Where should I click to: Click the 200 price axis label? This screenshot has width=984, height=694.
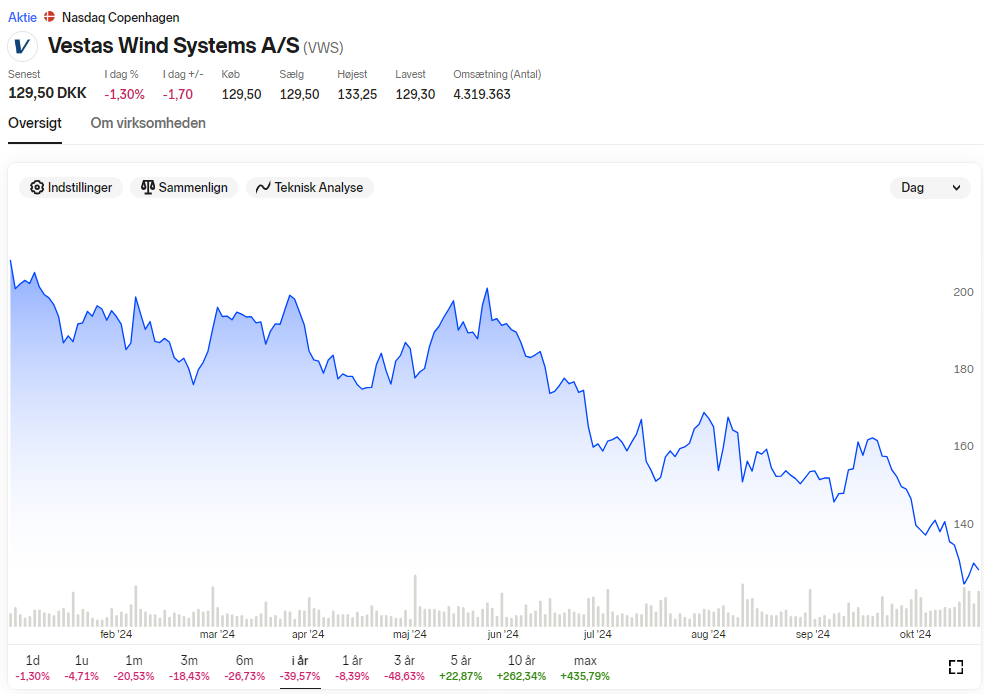tap(963, 292)
